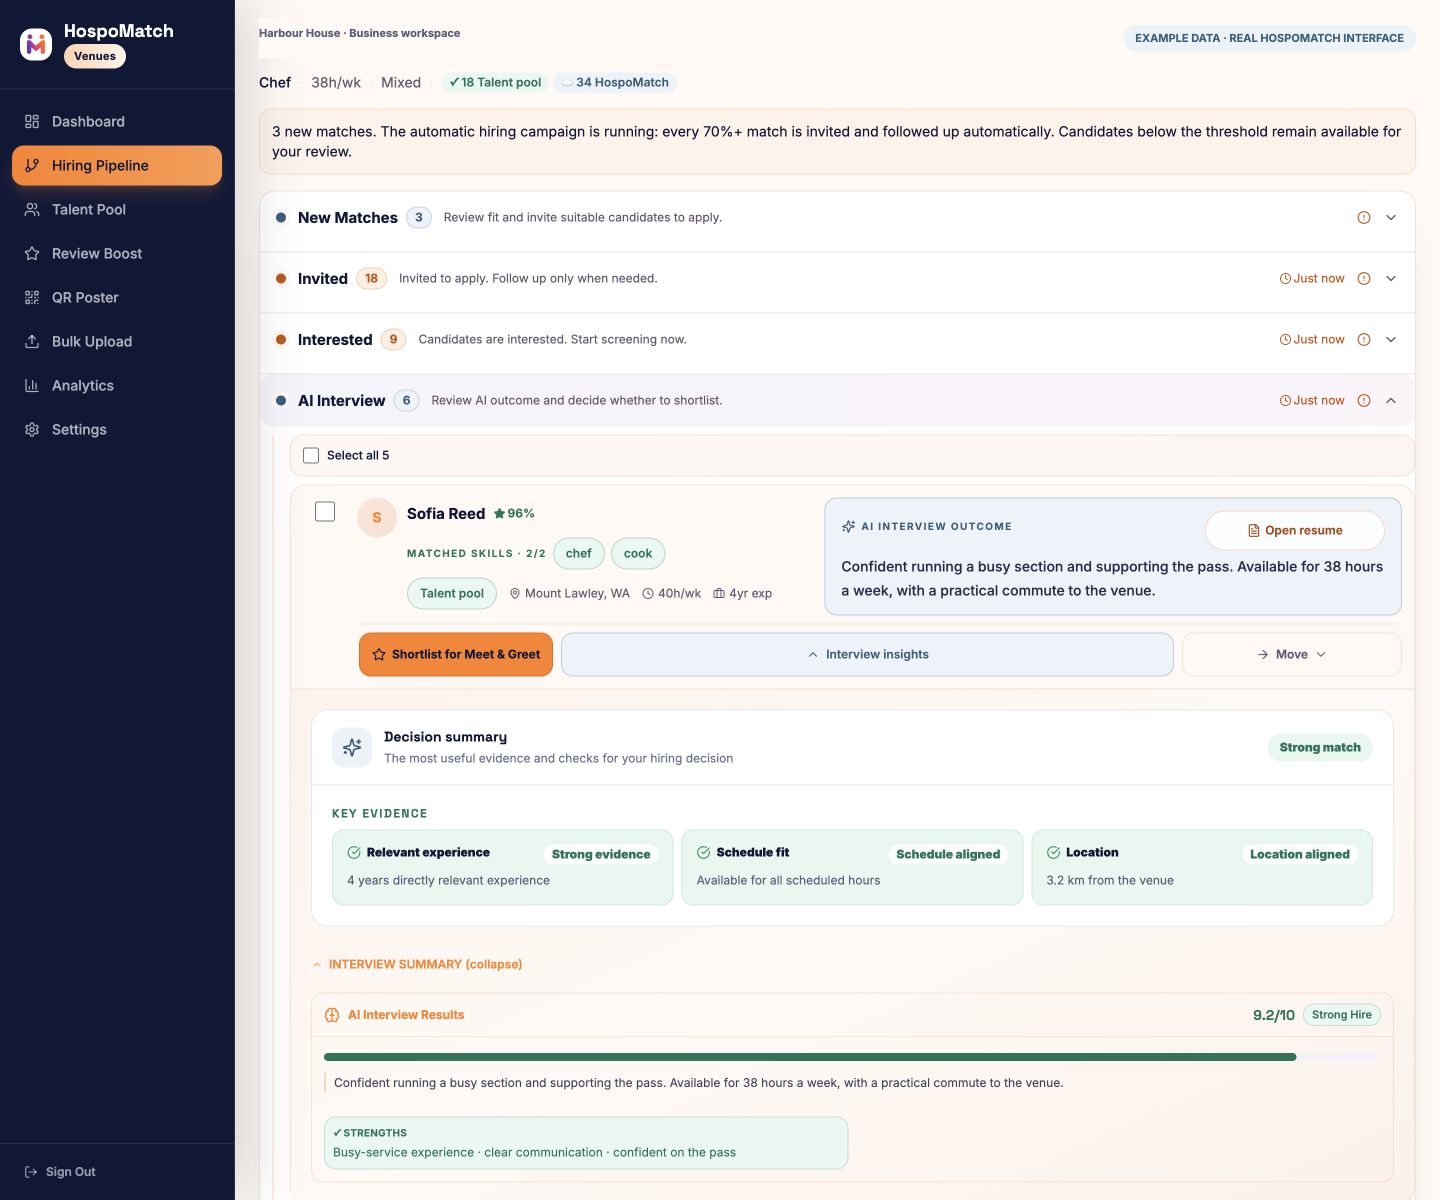
Task: Click the Sofia Reed avatar circle
Action: (377, 518)
